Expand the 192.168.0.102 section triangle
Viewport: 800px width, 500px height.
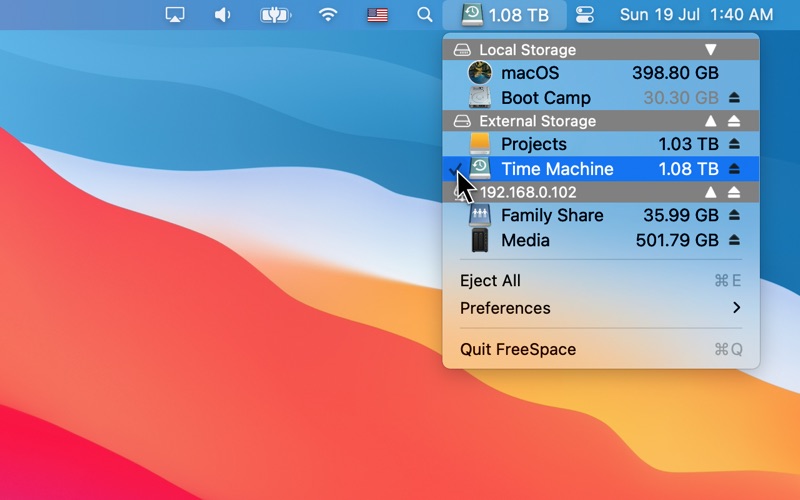coord(711,192)
